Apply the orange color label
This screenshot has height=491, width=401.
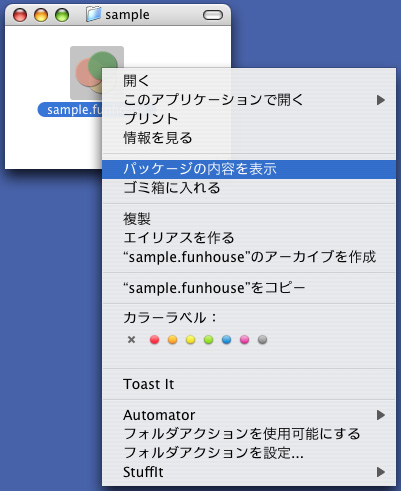click(172, 340)
